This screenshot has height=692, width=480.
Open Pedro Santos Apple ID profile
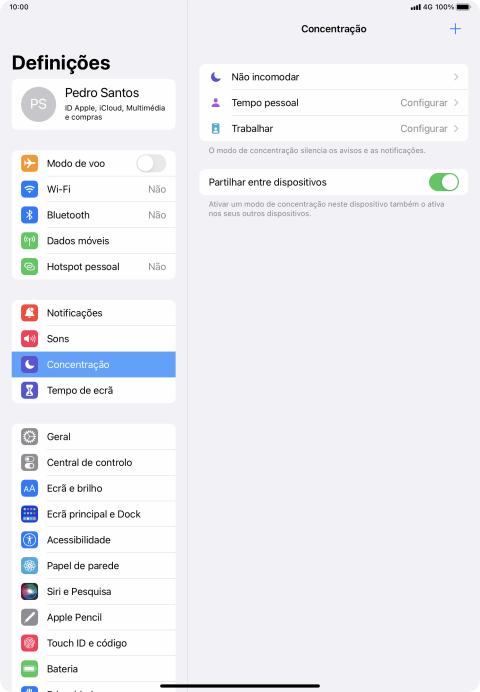coord(94,105)
